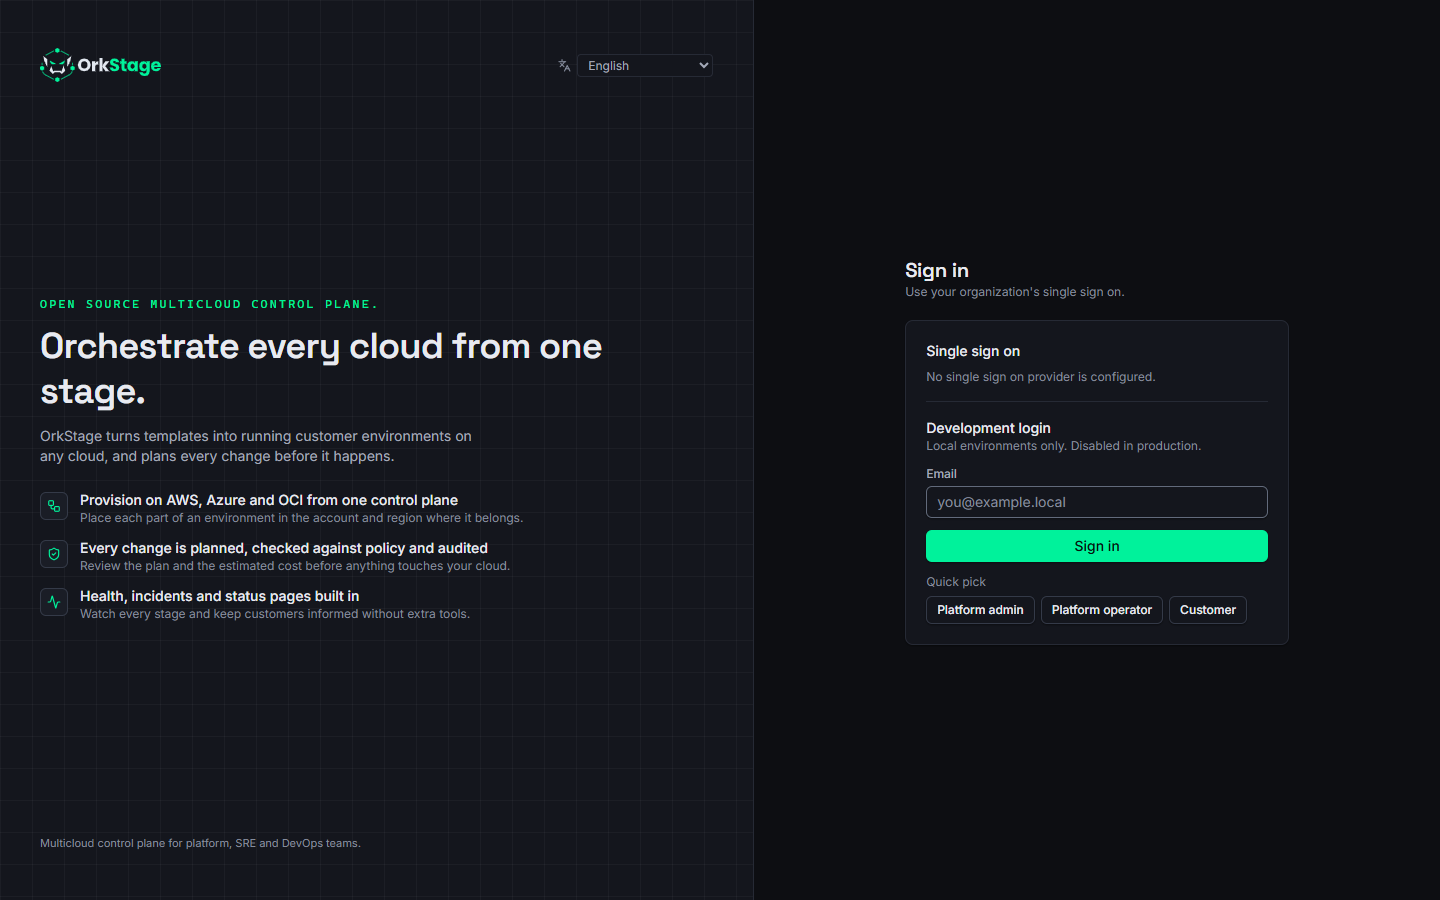Click 'Review the plan and the estimated cost' text

(295, 566)
